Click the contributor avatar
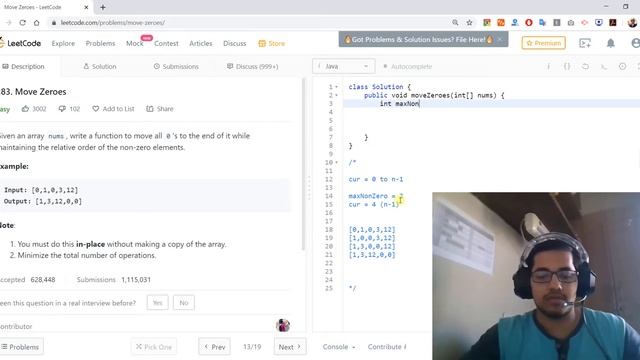Screen dimensions: 640x360 coord(283,325)
